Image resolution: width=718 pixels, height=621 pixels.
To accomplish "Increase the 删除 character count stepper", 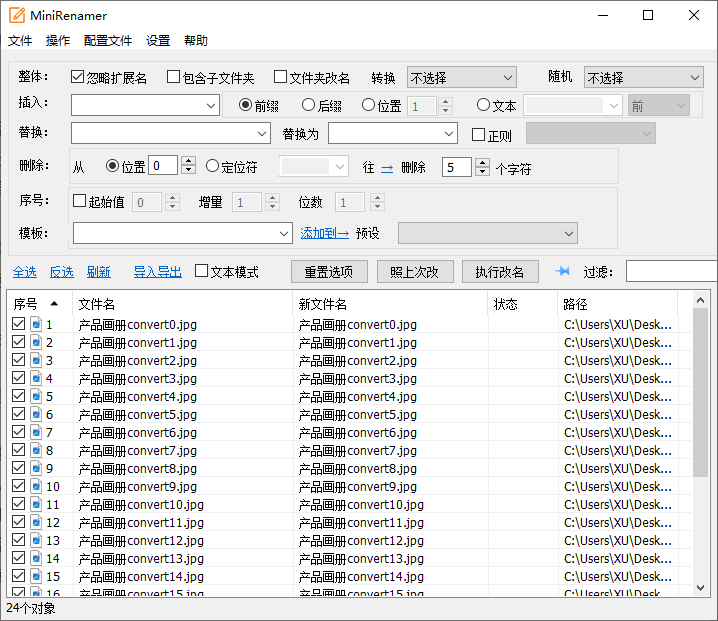I will point(482,162).
